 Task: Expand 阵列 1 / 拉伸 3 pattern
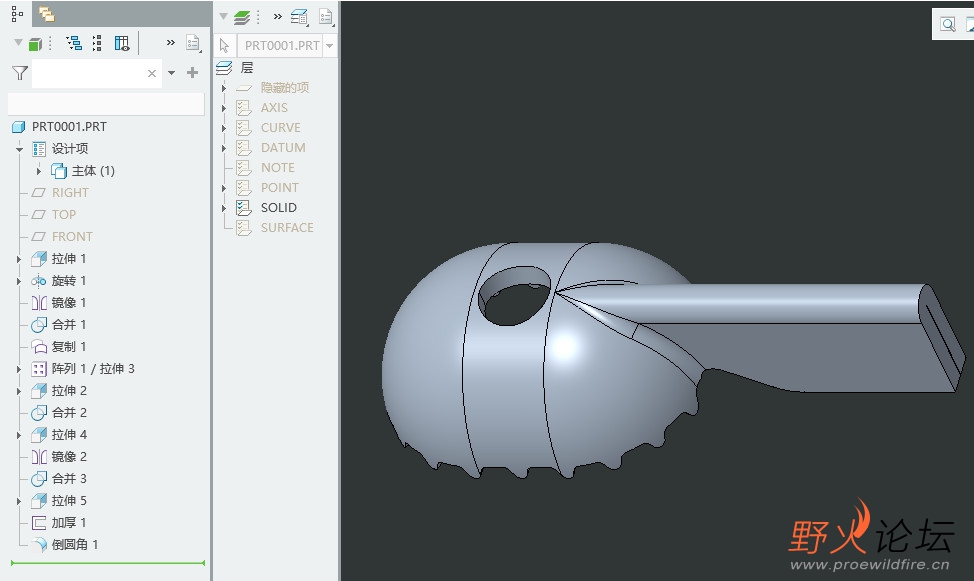19,369
